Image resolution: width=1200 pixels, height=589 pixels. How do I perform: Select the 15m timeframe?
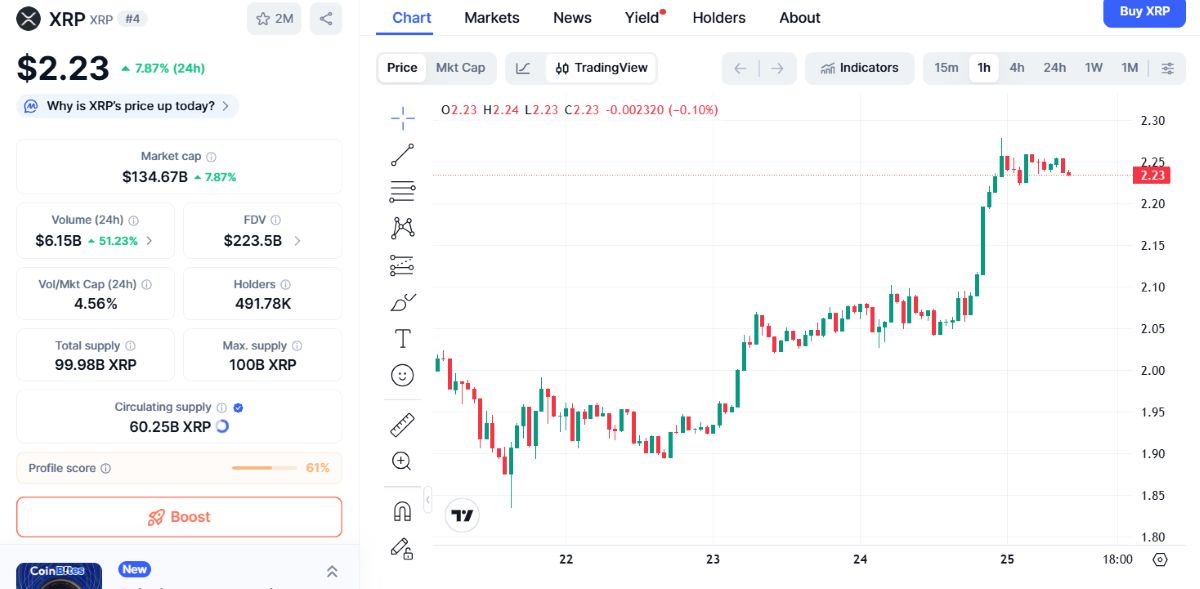point(946,68)
